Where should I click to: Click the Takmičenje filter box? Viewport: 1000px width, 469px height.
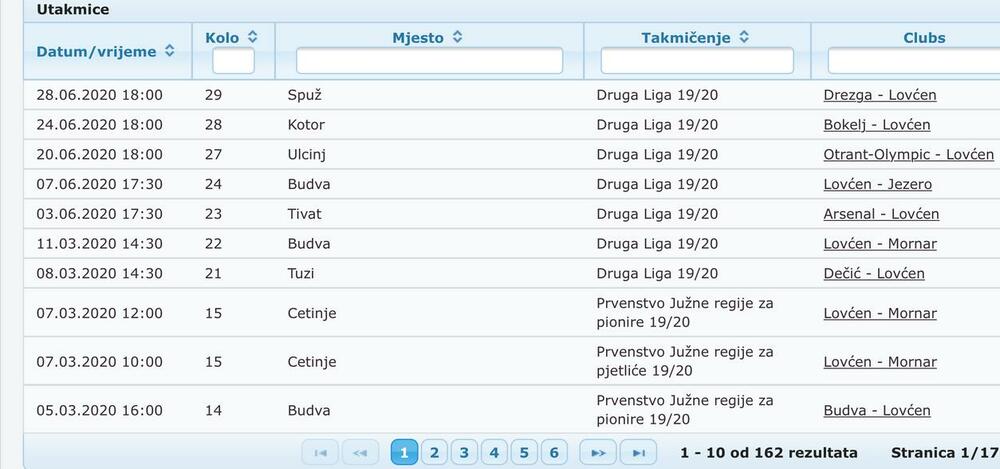697,62
